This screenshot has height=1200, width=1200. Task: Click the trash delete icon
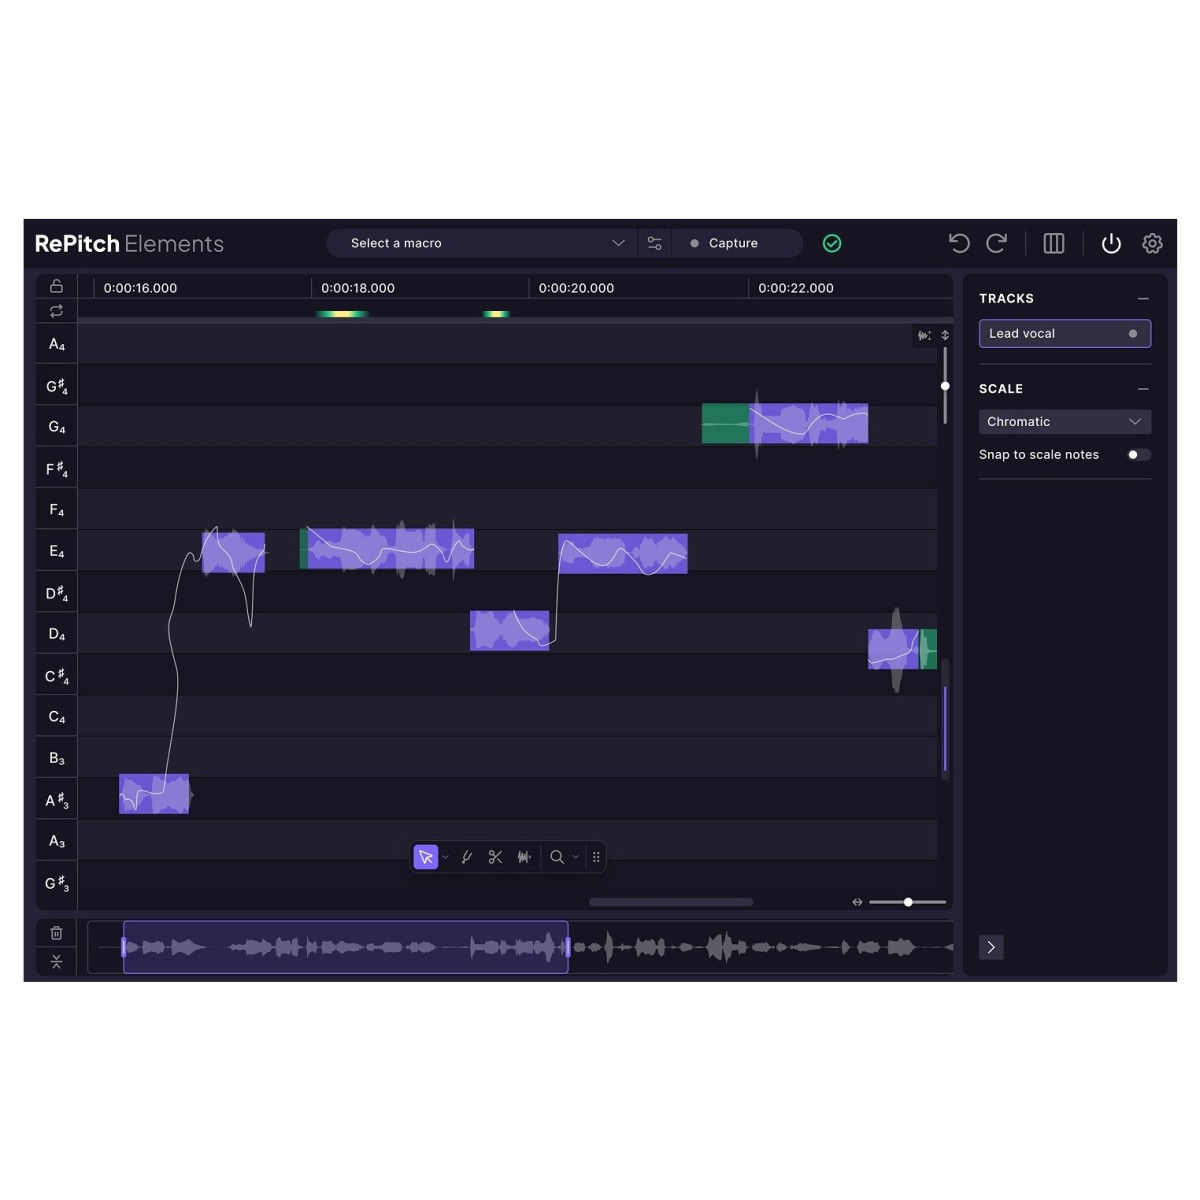pyautogui.click(x=56, y=933)
